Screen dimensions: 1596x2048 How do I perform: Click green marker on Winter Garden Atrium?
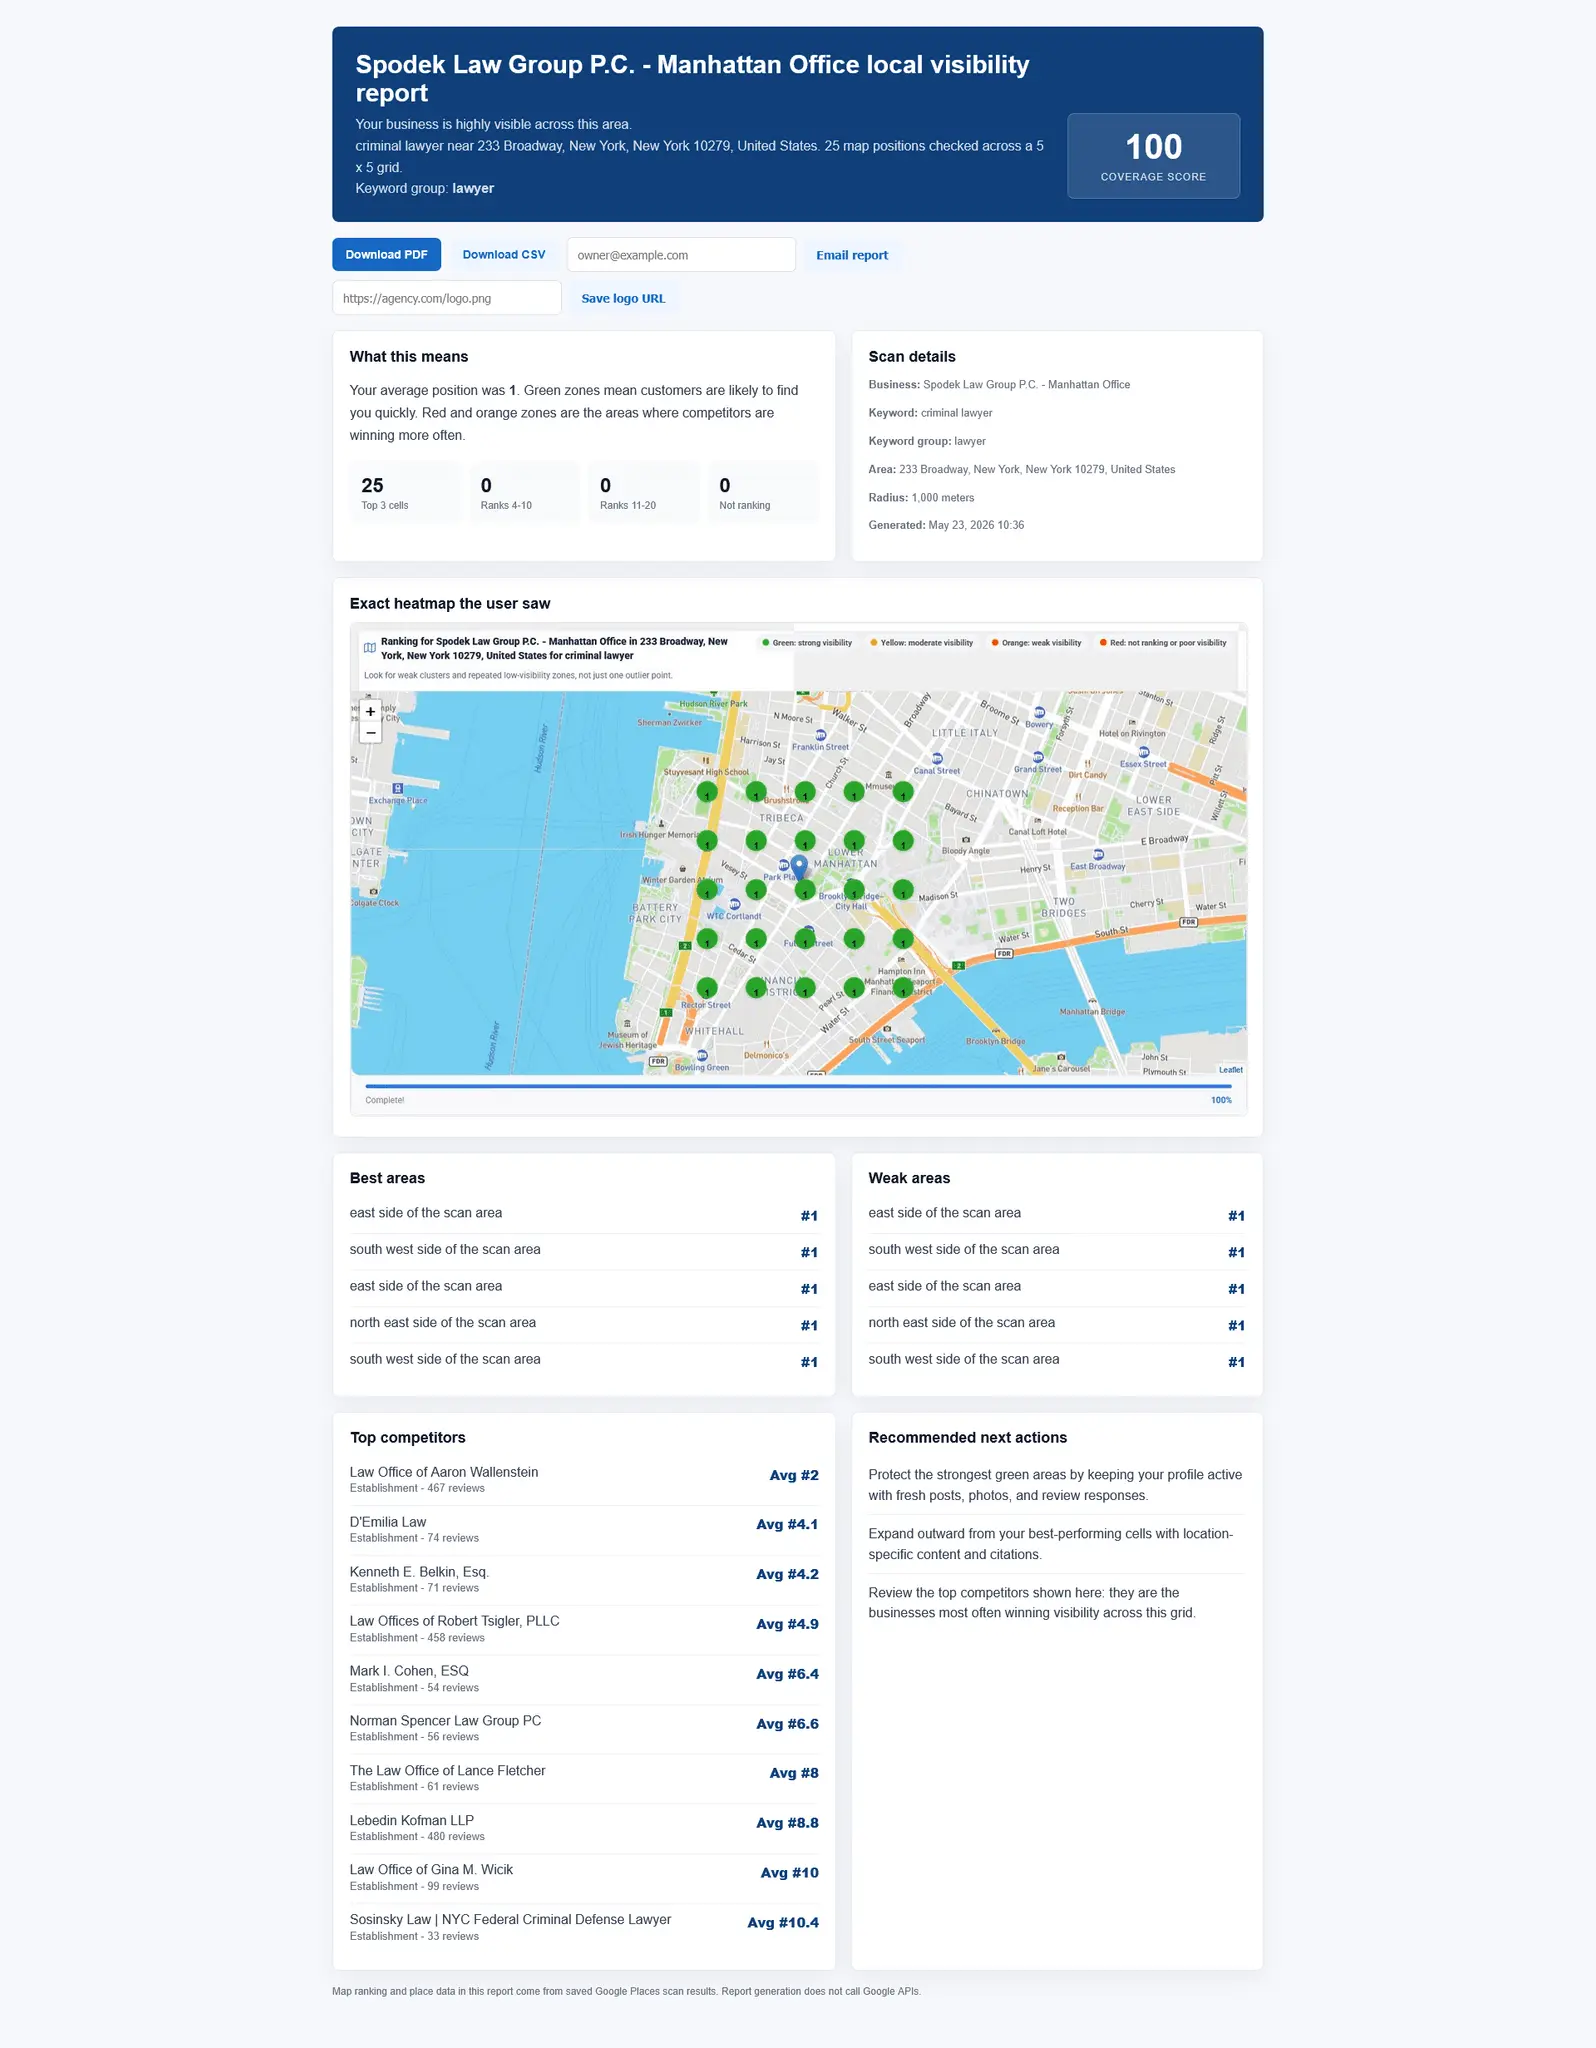[707, 890]
